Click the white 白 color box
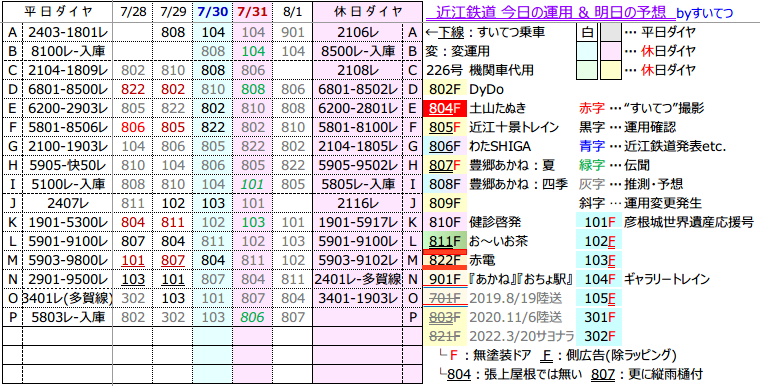This screenshot has height=386, width=760. point(587,32)
